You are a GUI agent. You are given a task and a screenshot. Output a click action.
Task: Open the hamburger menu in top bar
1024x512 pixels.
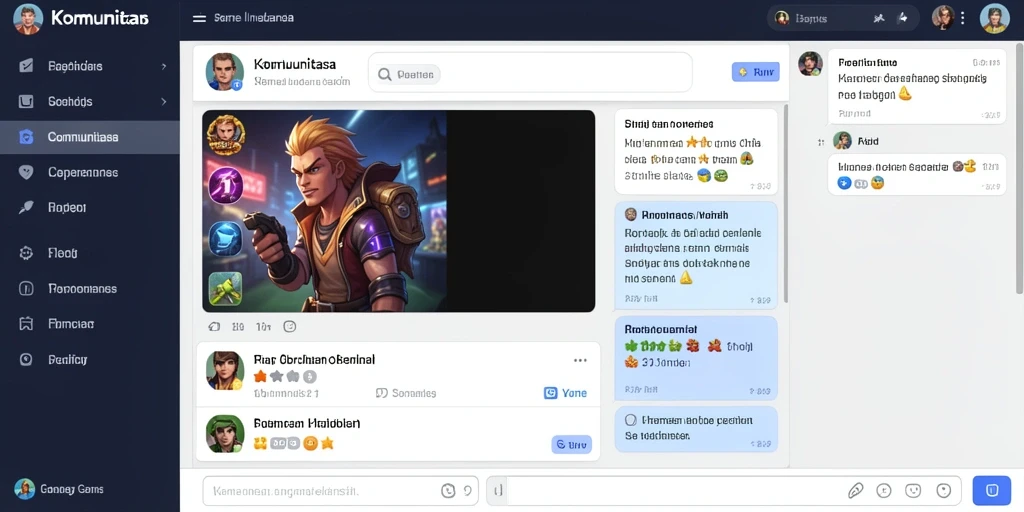(199, 18)
